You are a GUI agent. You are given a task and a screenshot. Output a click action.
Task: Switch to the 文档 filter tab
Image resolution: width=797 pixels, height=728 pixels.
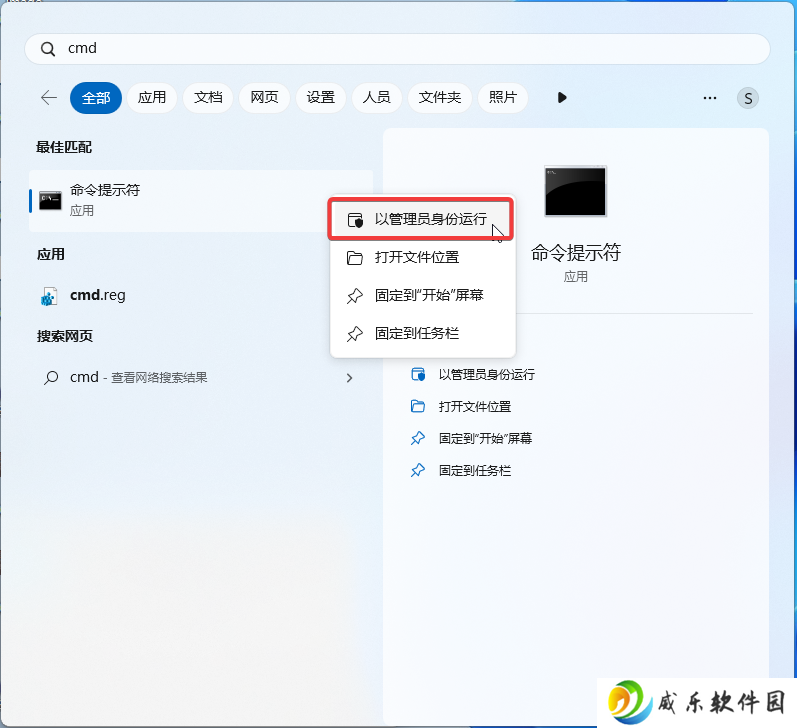208,97
